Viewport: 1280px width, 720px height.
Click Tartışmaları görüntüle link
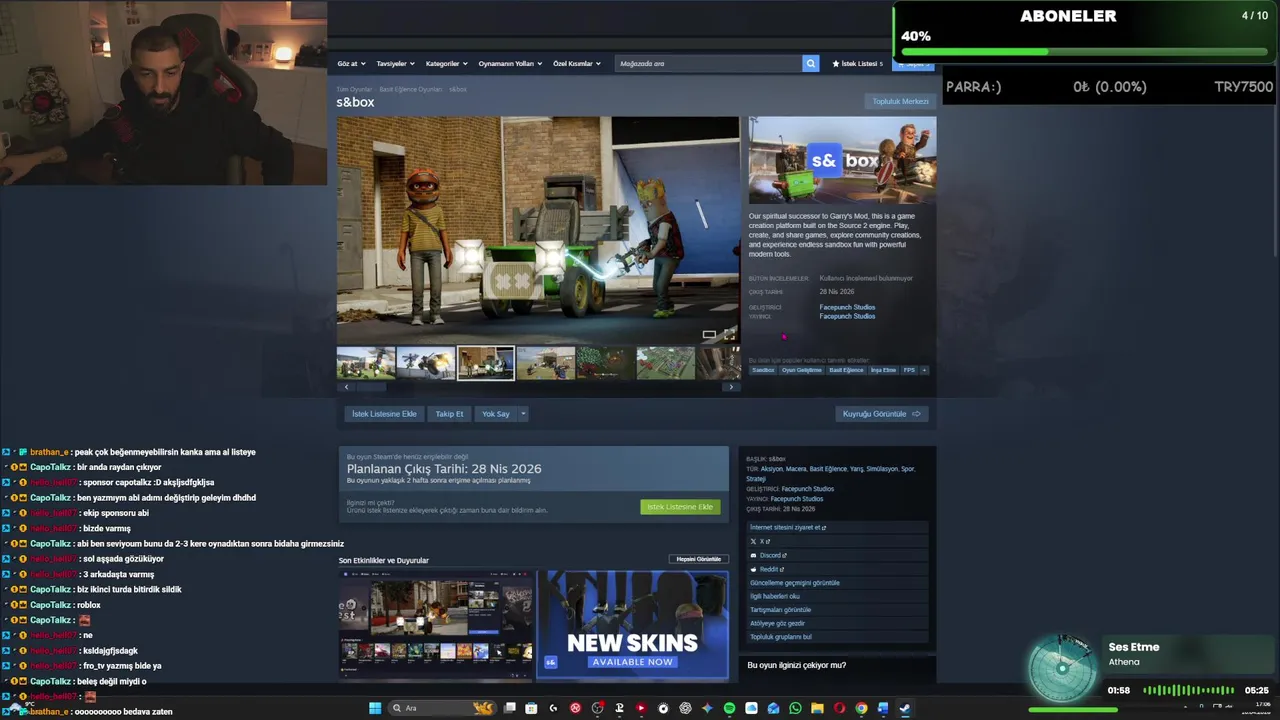coord(781,610)
